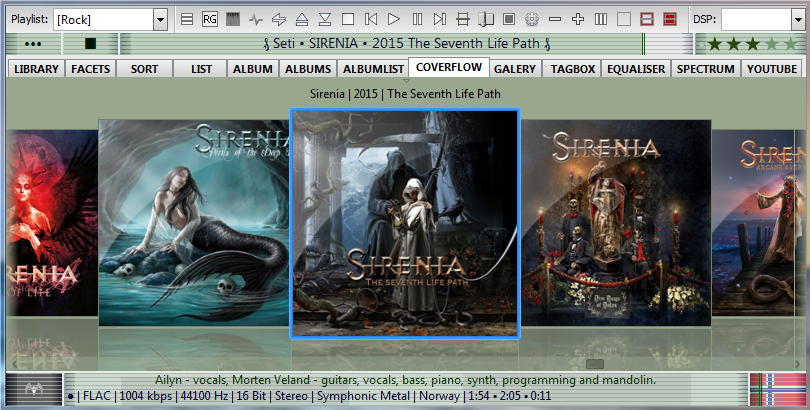Skip to the previous track
The height and width of the screenshot is (410, 810).
371,20
